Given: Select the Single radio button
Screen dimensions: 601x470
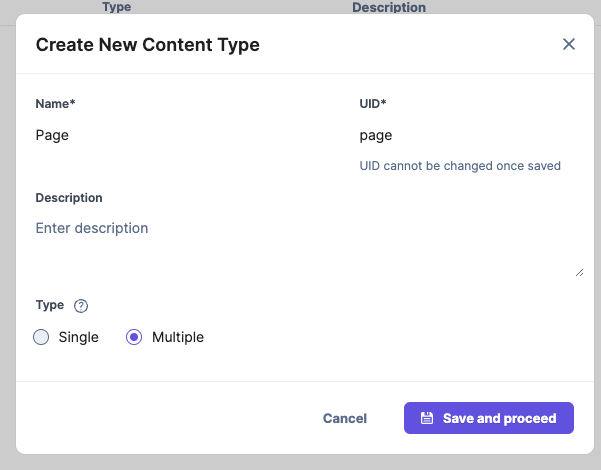Looking at the screenshot, I should [41, 337].
